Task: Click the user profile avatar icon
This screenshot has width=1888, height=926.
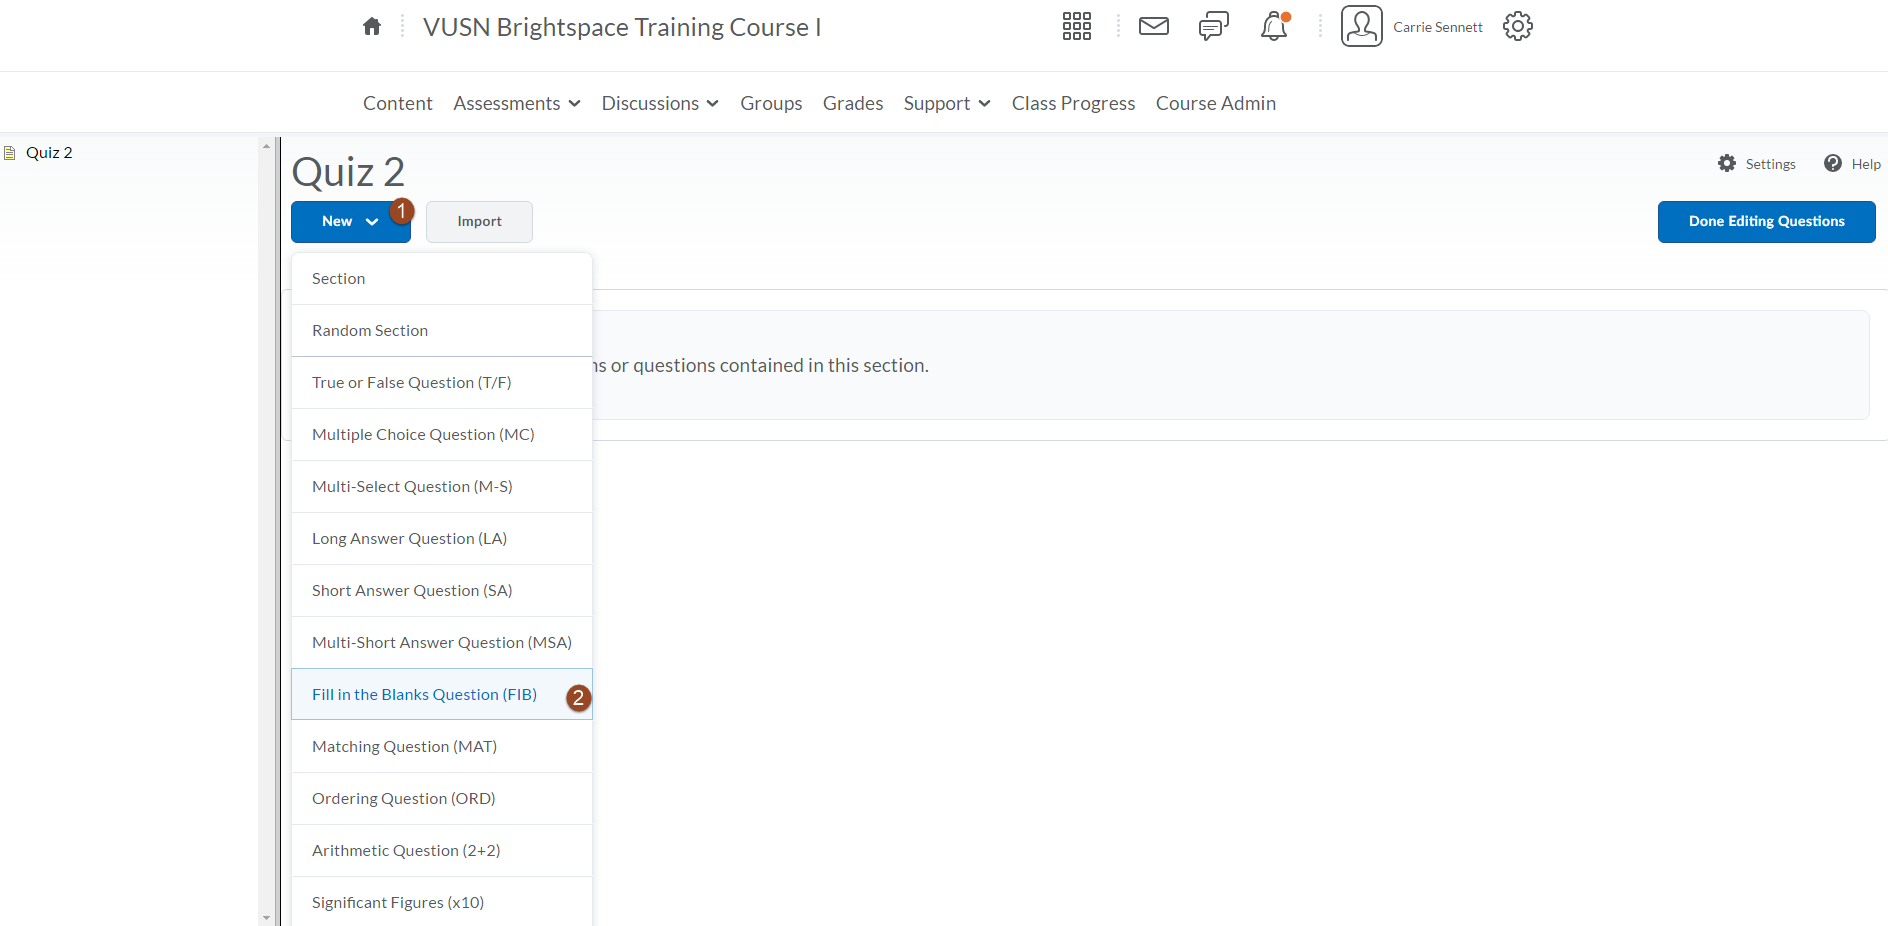Action: pos(1362,27)
